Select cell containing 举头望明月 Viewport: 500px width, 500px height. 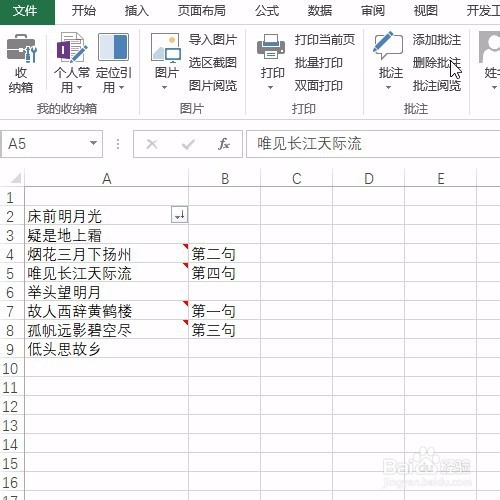[107, 292]
